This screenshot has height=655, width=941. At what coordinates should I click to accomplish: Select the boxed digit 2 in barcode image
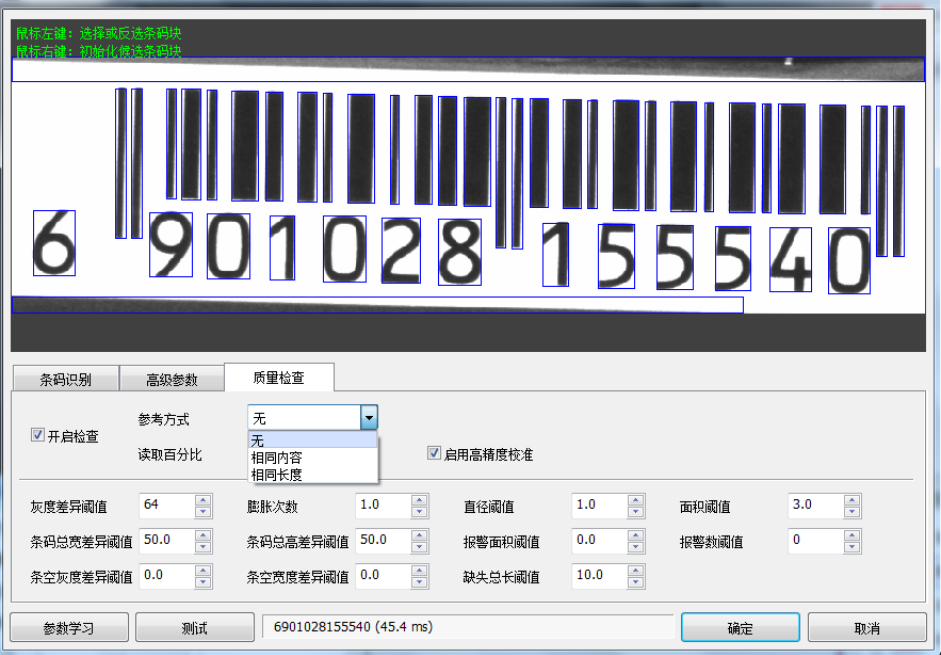[401, 250]
